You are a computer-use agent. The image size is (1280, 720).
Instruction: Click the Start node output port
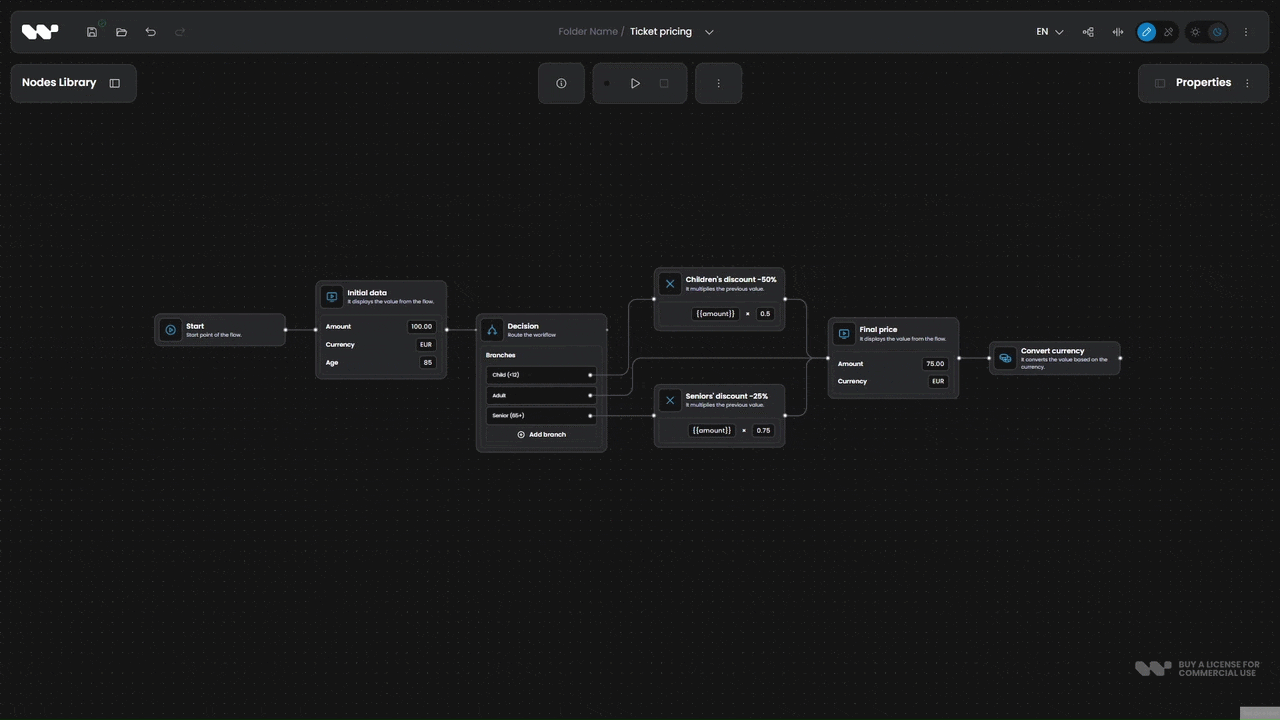click(x=285, y=330)
